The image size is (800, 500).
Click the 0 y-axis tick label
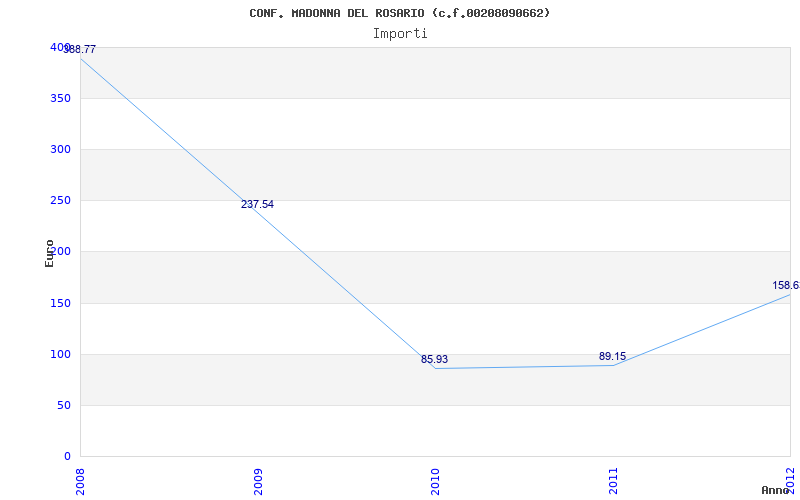[67, 456]
